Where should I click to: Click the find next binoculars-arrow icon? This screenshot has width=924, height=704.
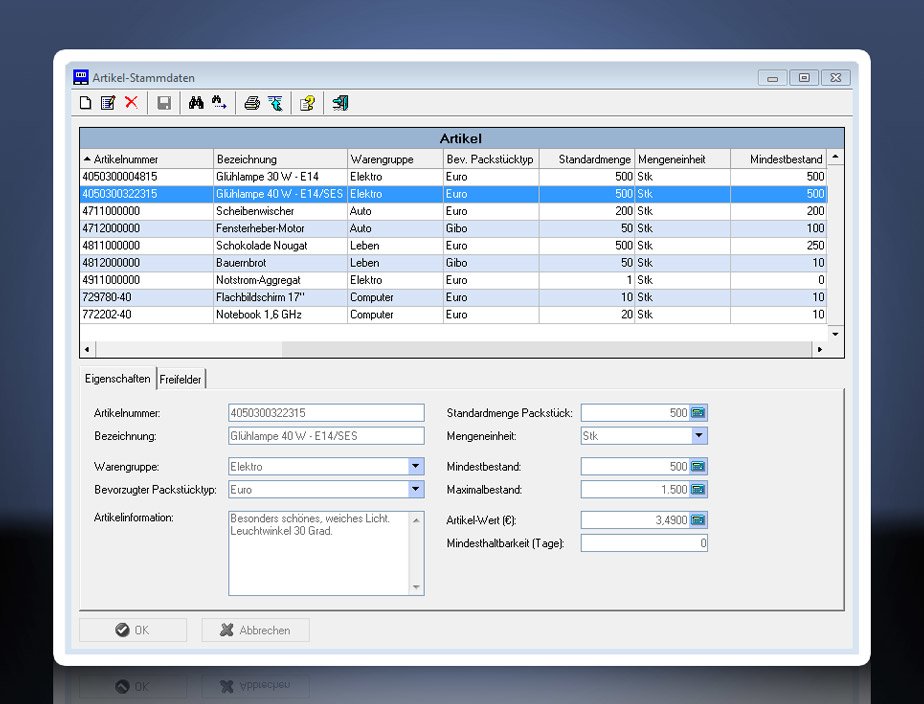(x=219, y=103)
